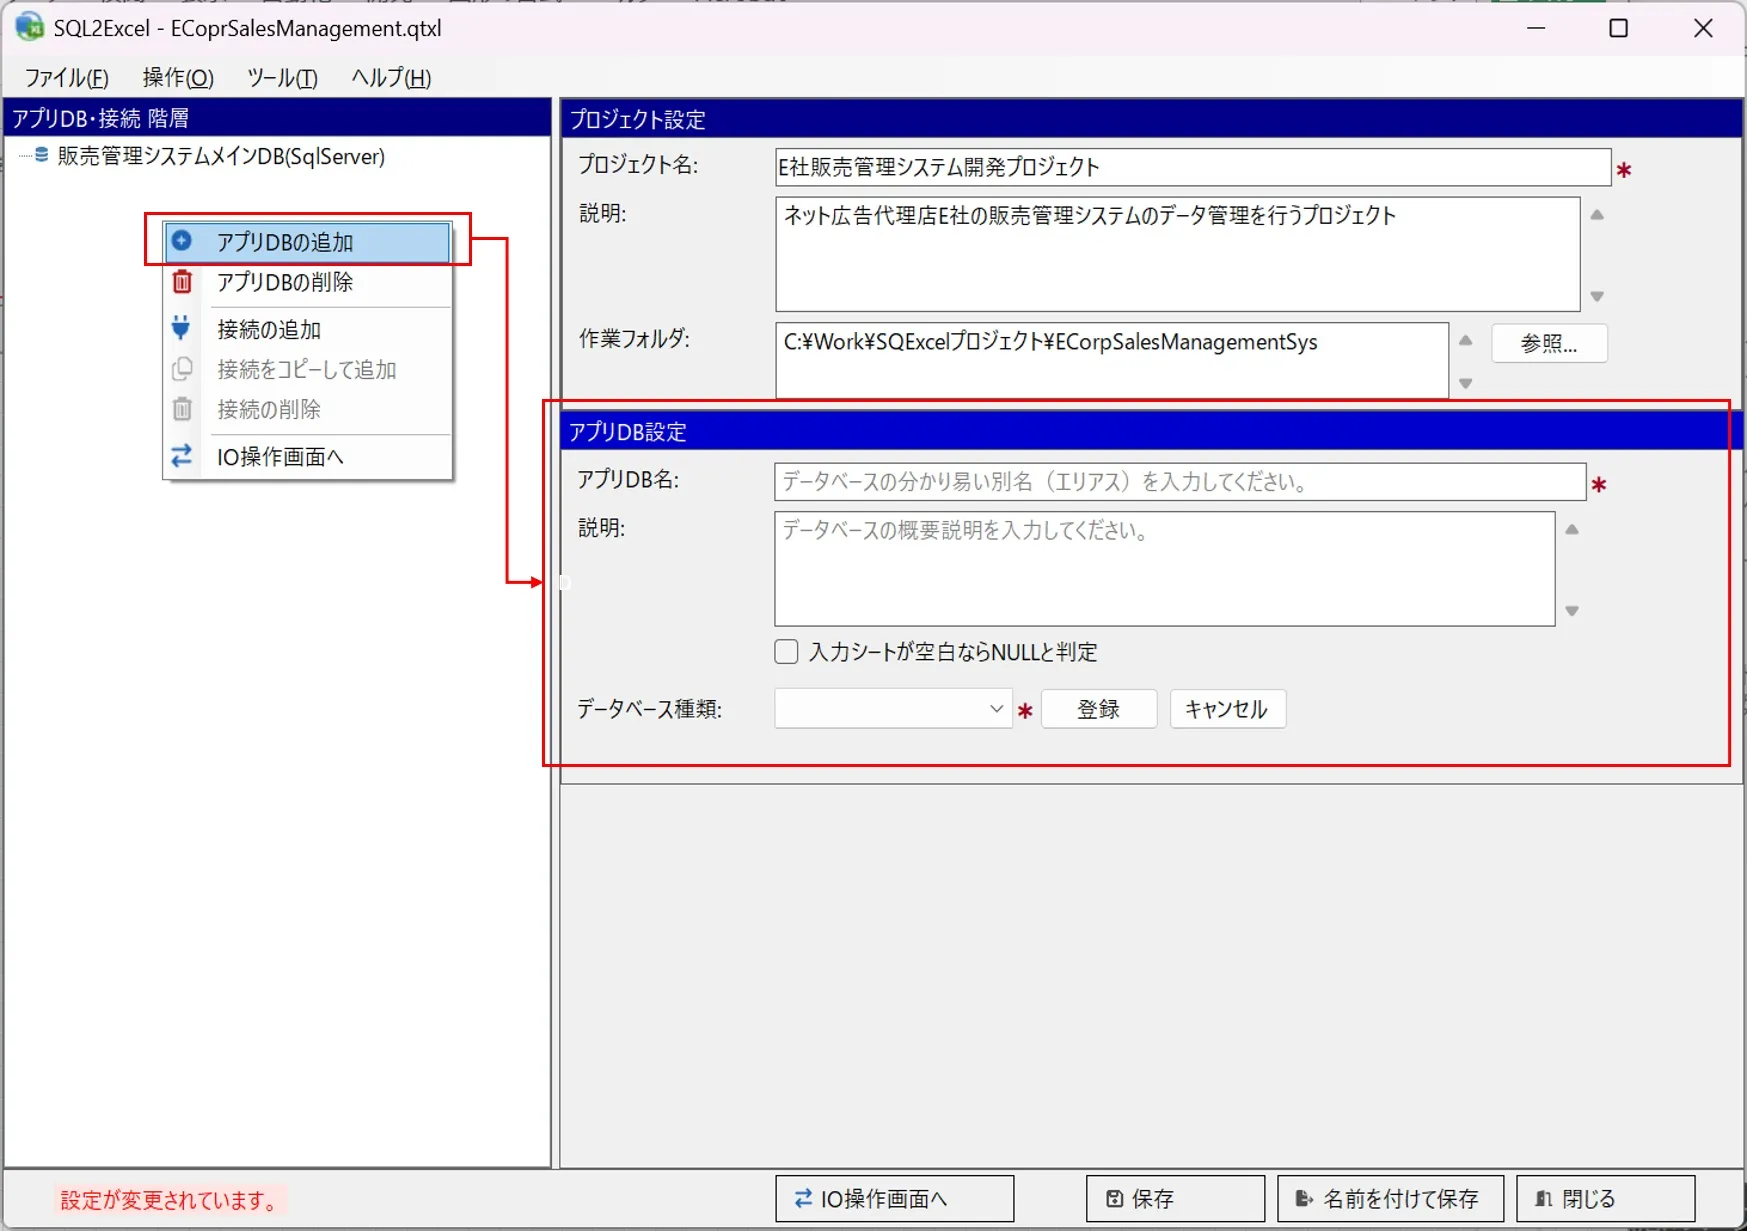
Task: Click the grey trash icon for 接続の削除
Action: (182, 409)
